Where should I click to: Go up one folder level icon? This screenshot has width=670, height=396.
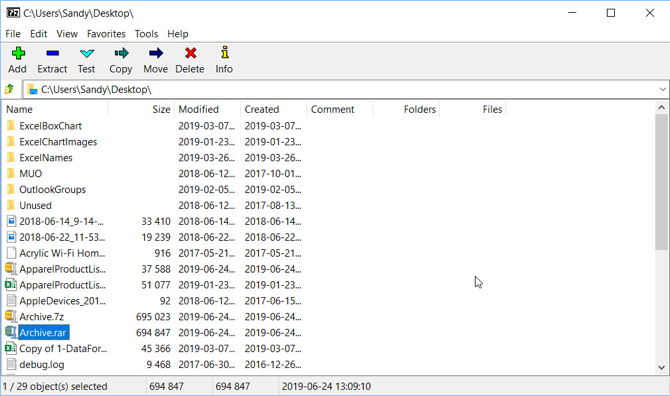click(9, 89)
